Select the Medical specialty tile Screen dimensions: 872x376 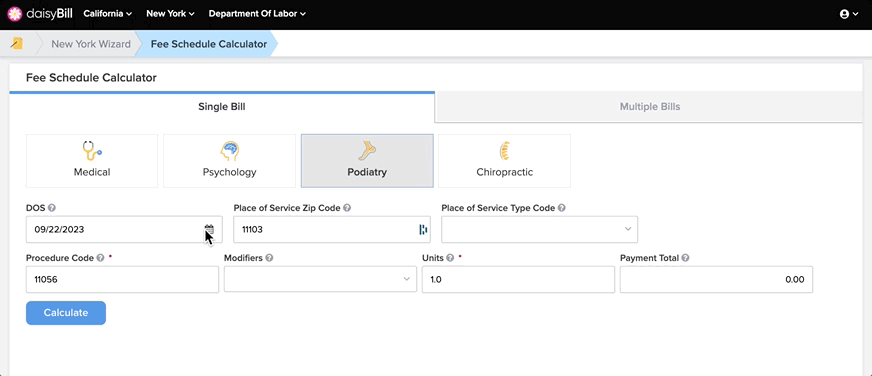92,161
